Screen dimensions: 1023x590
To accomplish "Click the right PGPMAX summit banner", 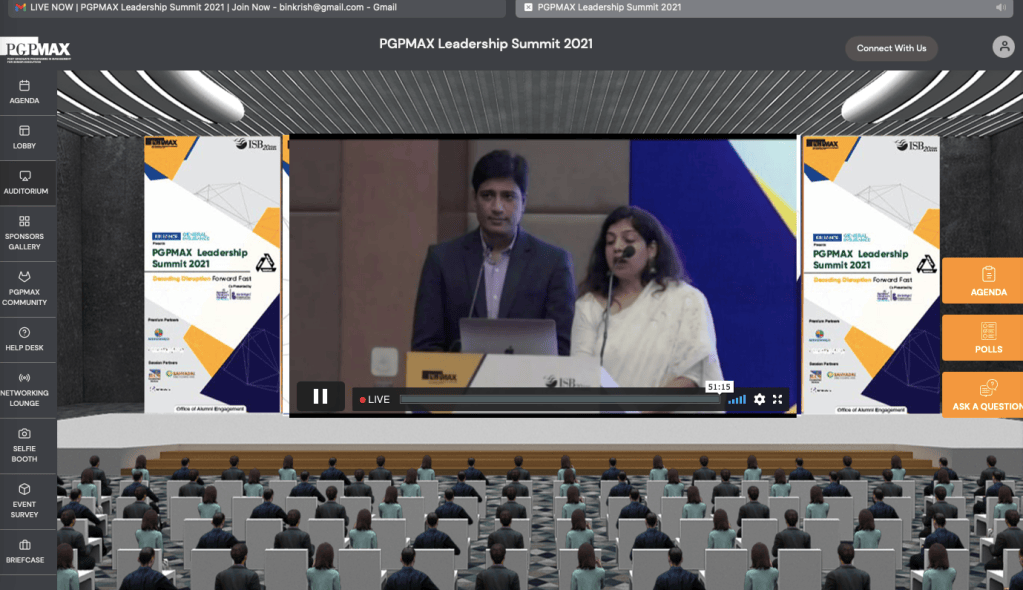I will (x=871, y=274).
